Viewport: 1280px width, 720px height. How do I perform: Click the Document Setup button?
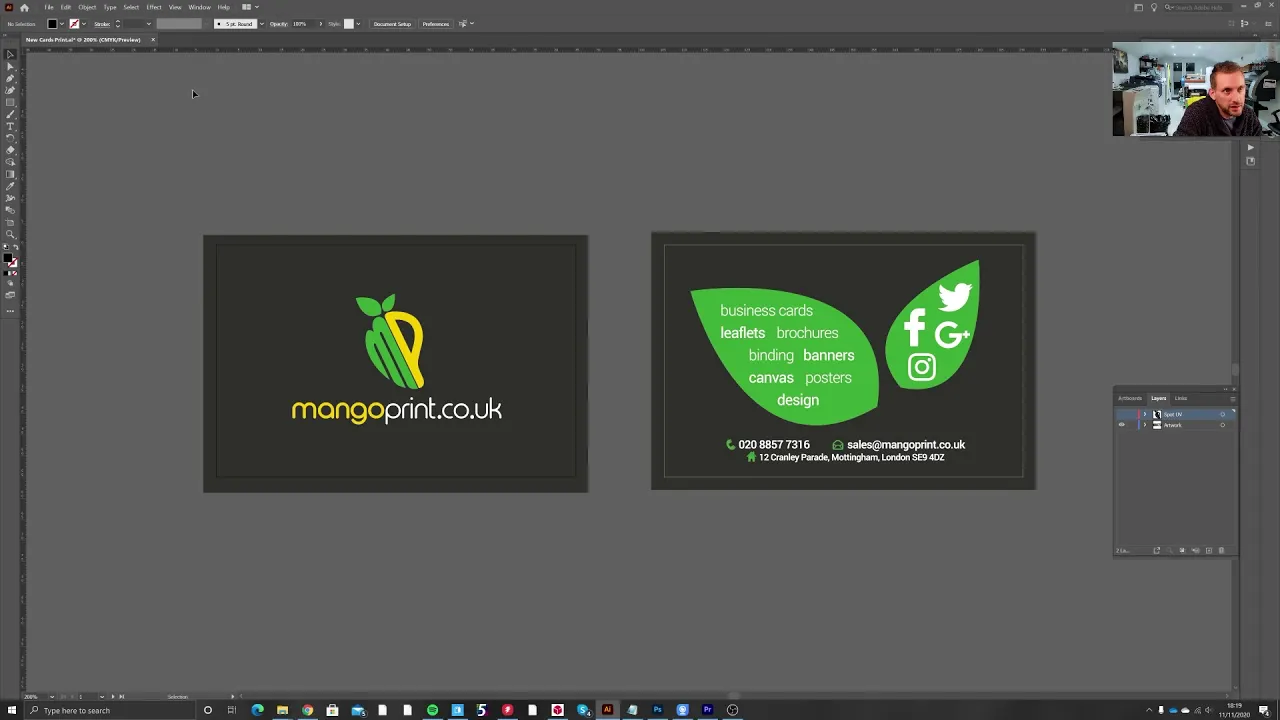[392, 24]
